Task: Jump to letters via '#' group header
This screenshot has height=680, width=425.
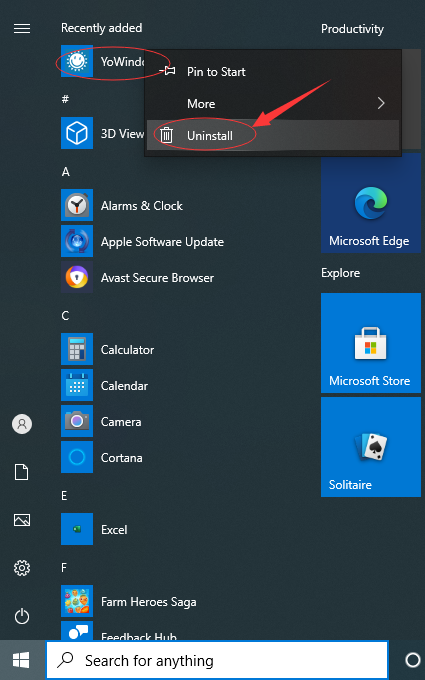Action: click(65, 99)
